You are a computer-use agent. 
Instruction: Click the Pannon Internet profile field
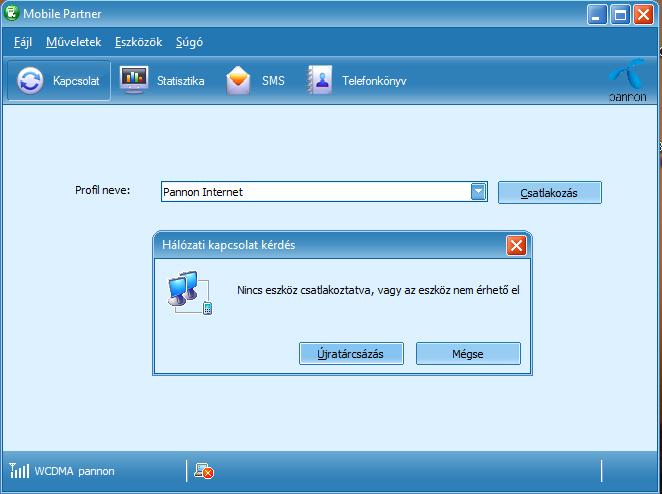coord(324,192)
